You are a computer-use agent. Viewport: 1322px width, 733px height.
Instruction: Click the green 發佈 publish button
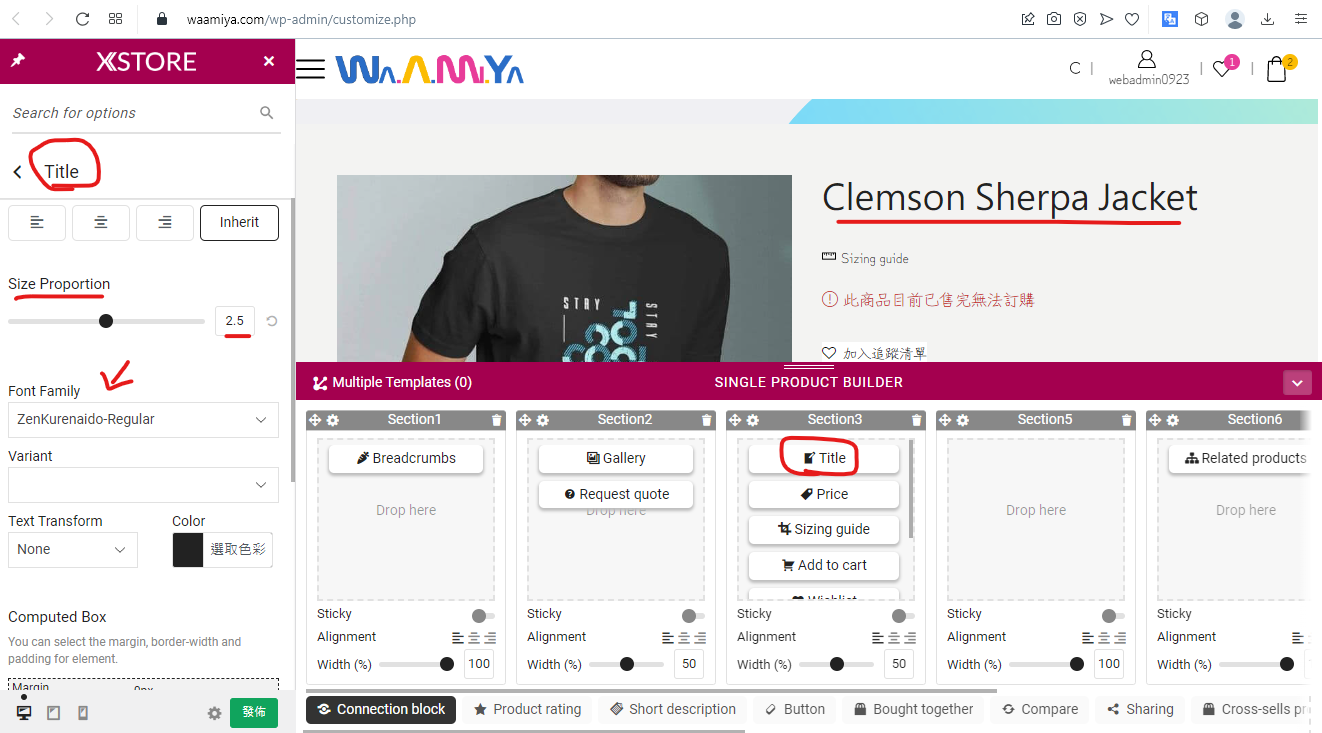pyautogui.click(x=254, y=712)
